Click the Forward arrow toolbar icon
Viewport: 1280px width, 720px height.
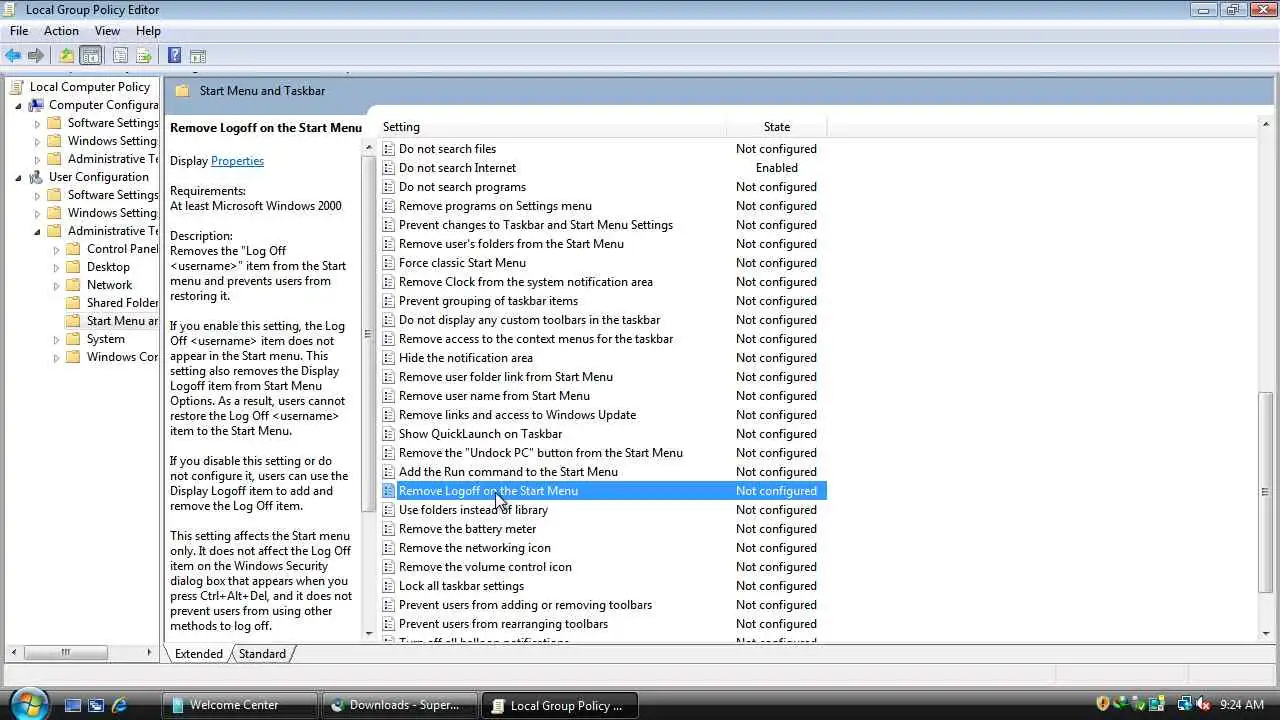(x=36, y=56)
